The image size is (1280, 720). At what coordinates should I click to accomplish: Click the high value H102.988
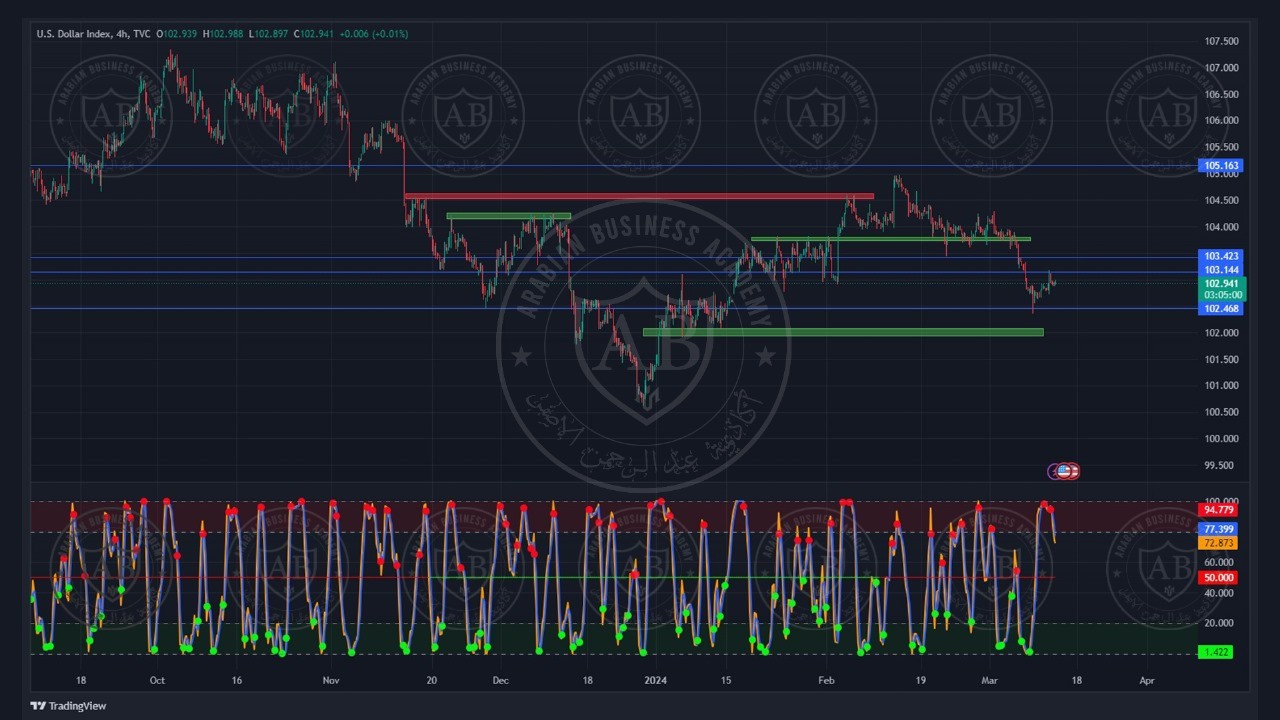click(x=225, y=34)
